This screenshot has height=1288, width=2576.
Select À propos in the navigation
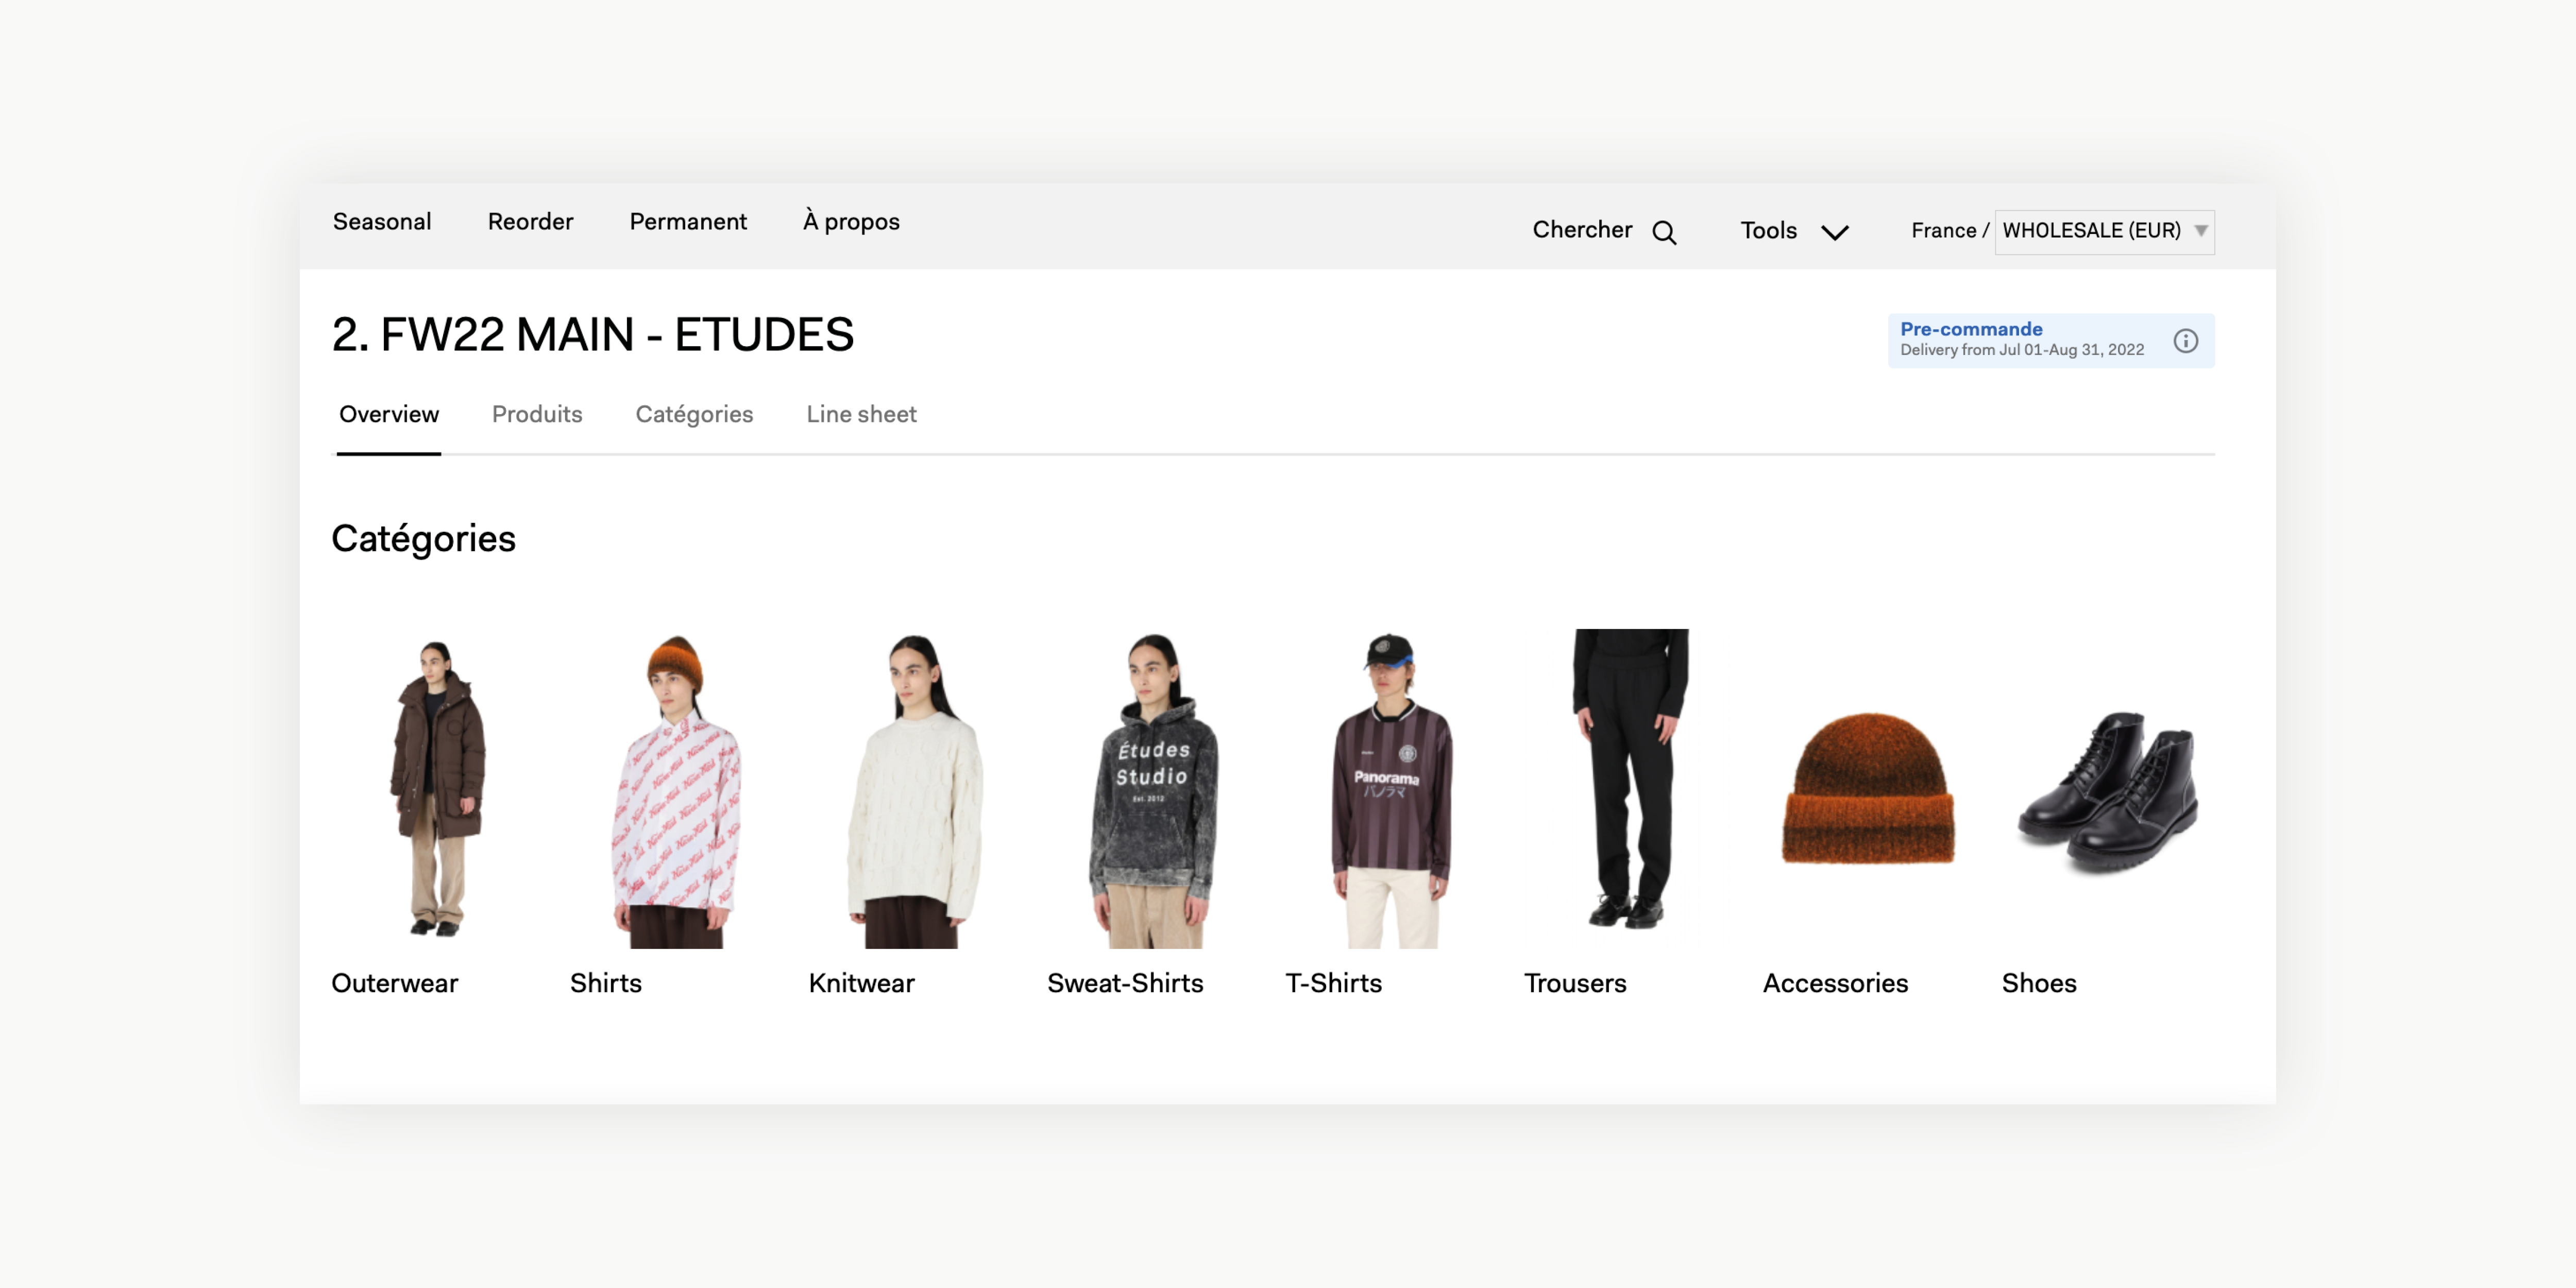pyautogui.click(x=851, y=221)
